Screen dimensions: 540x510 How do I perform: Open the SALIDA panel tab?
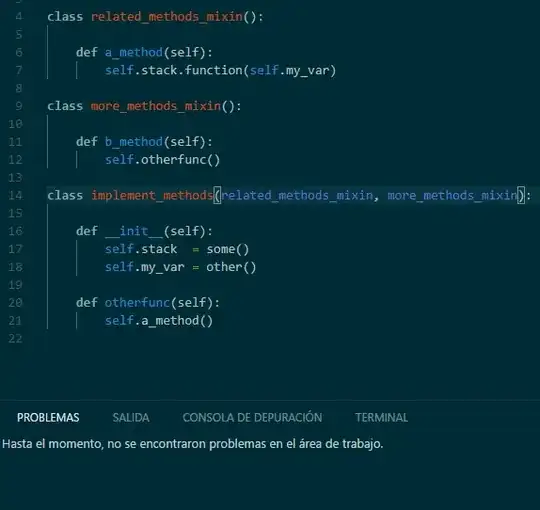(x=131, y=417)
